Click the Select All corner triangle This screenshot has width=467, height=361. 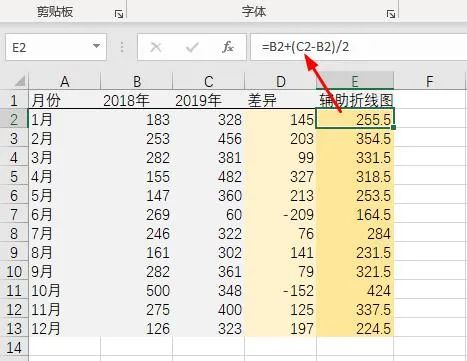point(20,81)
